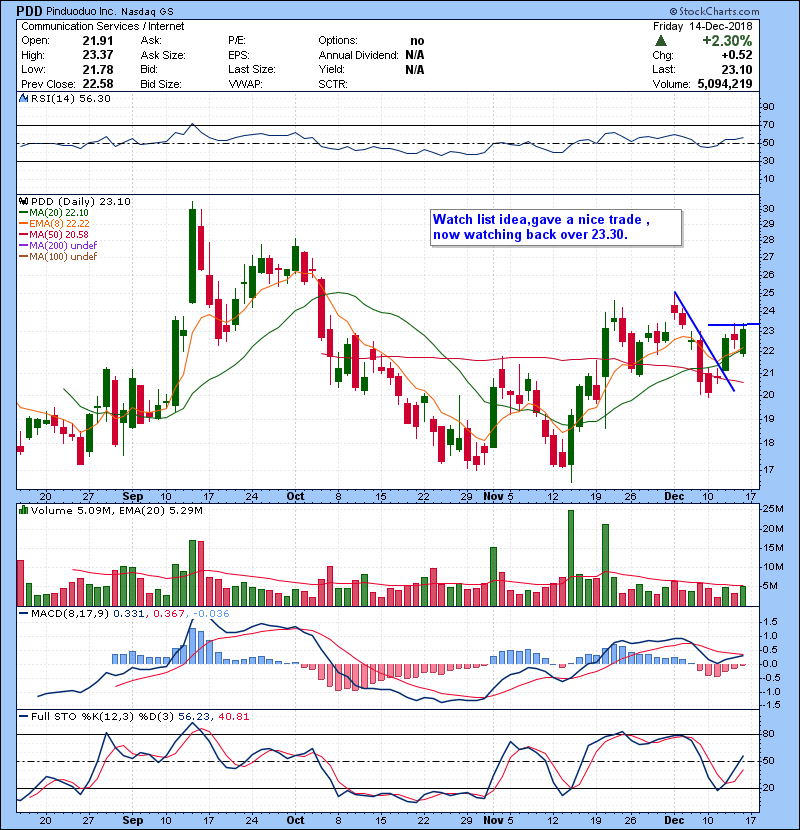
Task: Click the -1.5 label on the MACD axis
Action: coord(770,705)
